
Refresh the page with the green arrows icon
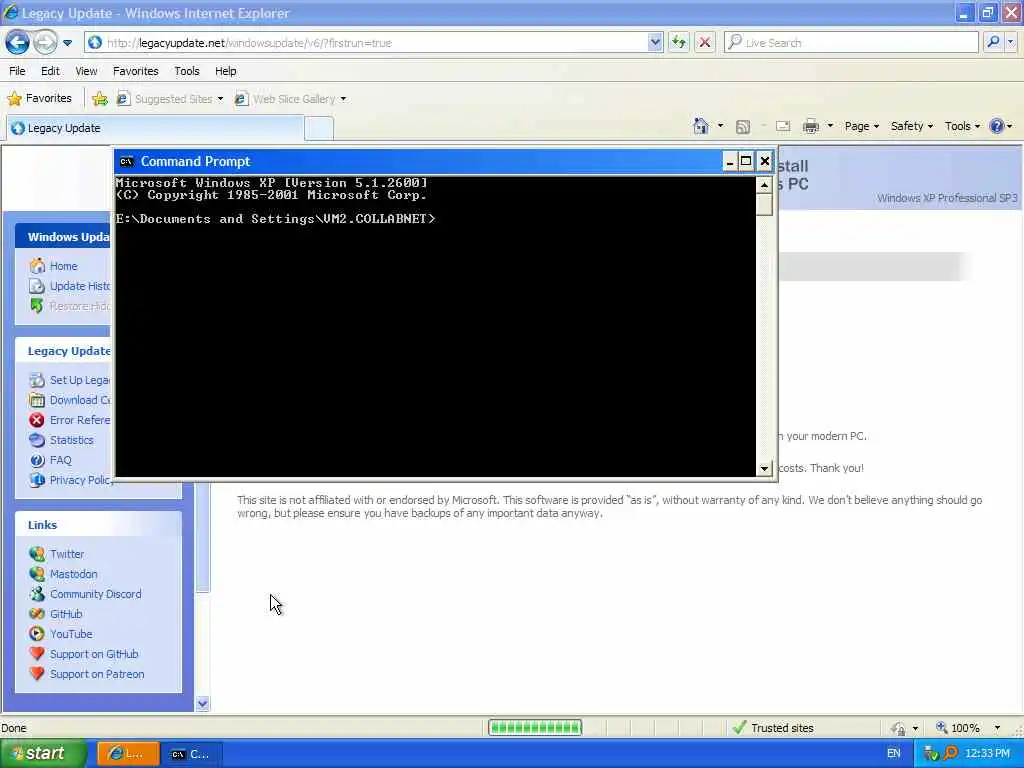click(679, 43)
